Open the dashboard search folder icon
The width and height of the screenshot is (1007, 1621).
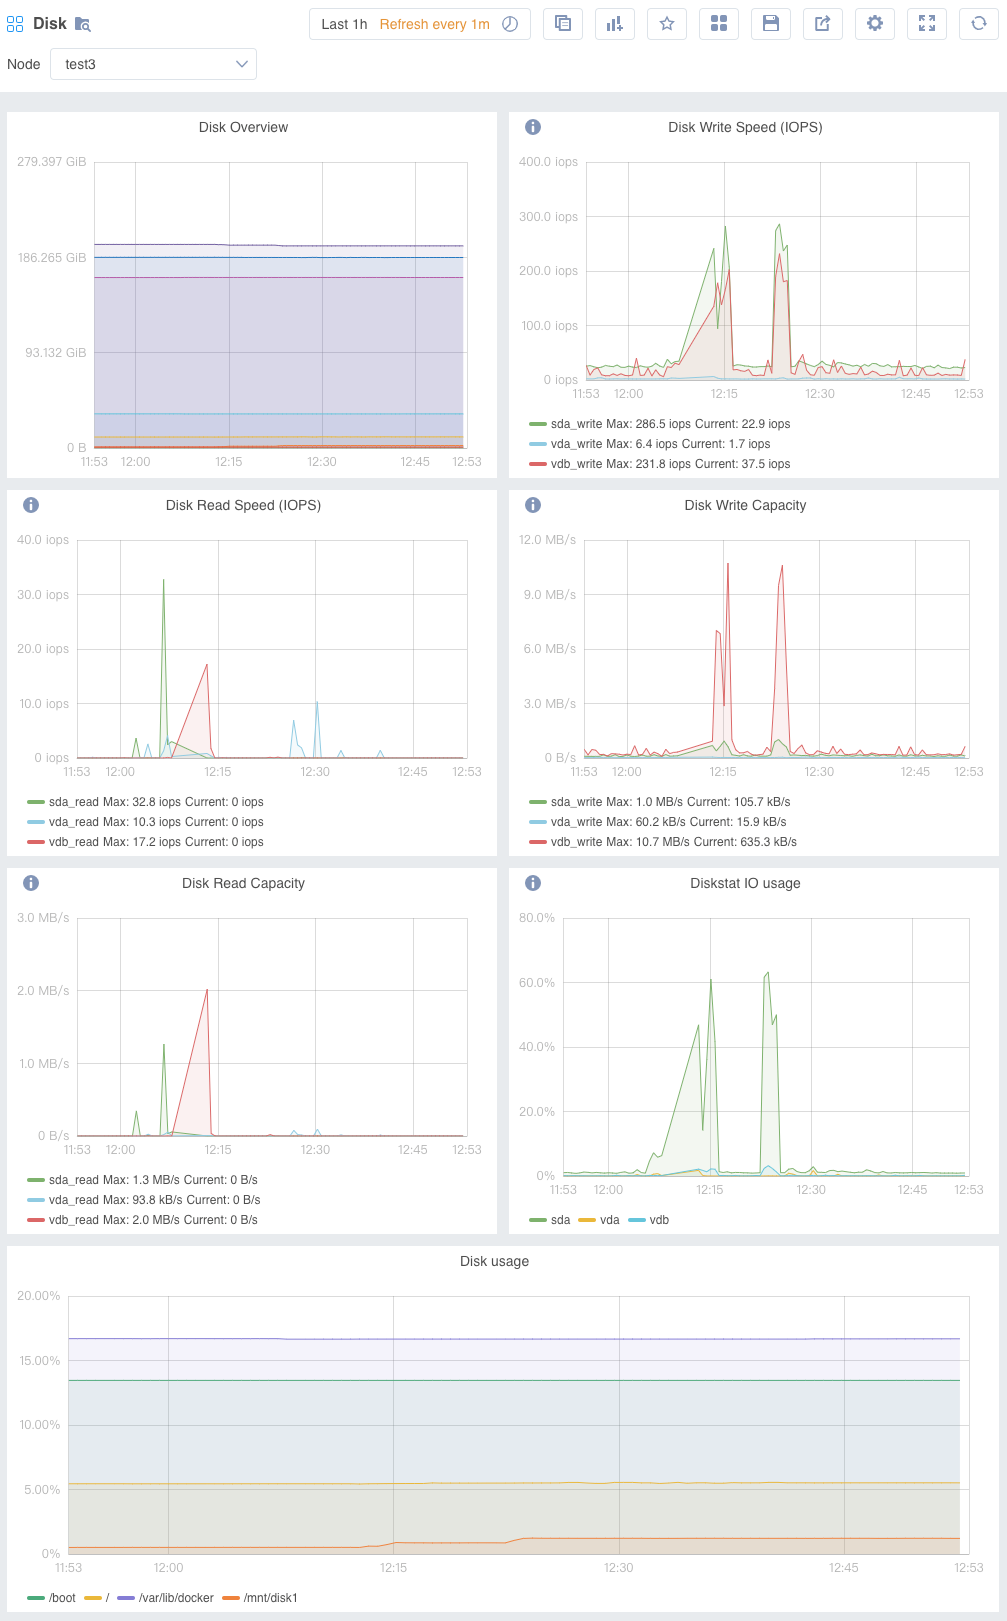point(83,24)
